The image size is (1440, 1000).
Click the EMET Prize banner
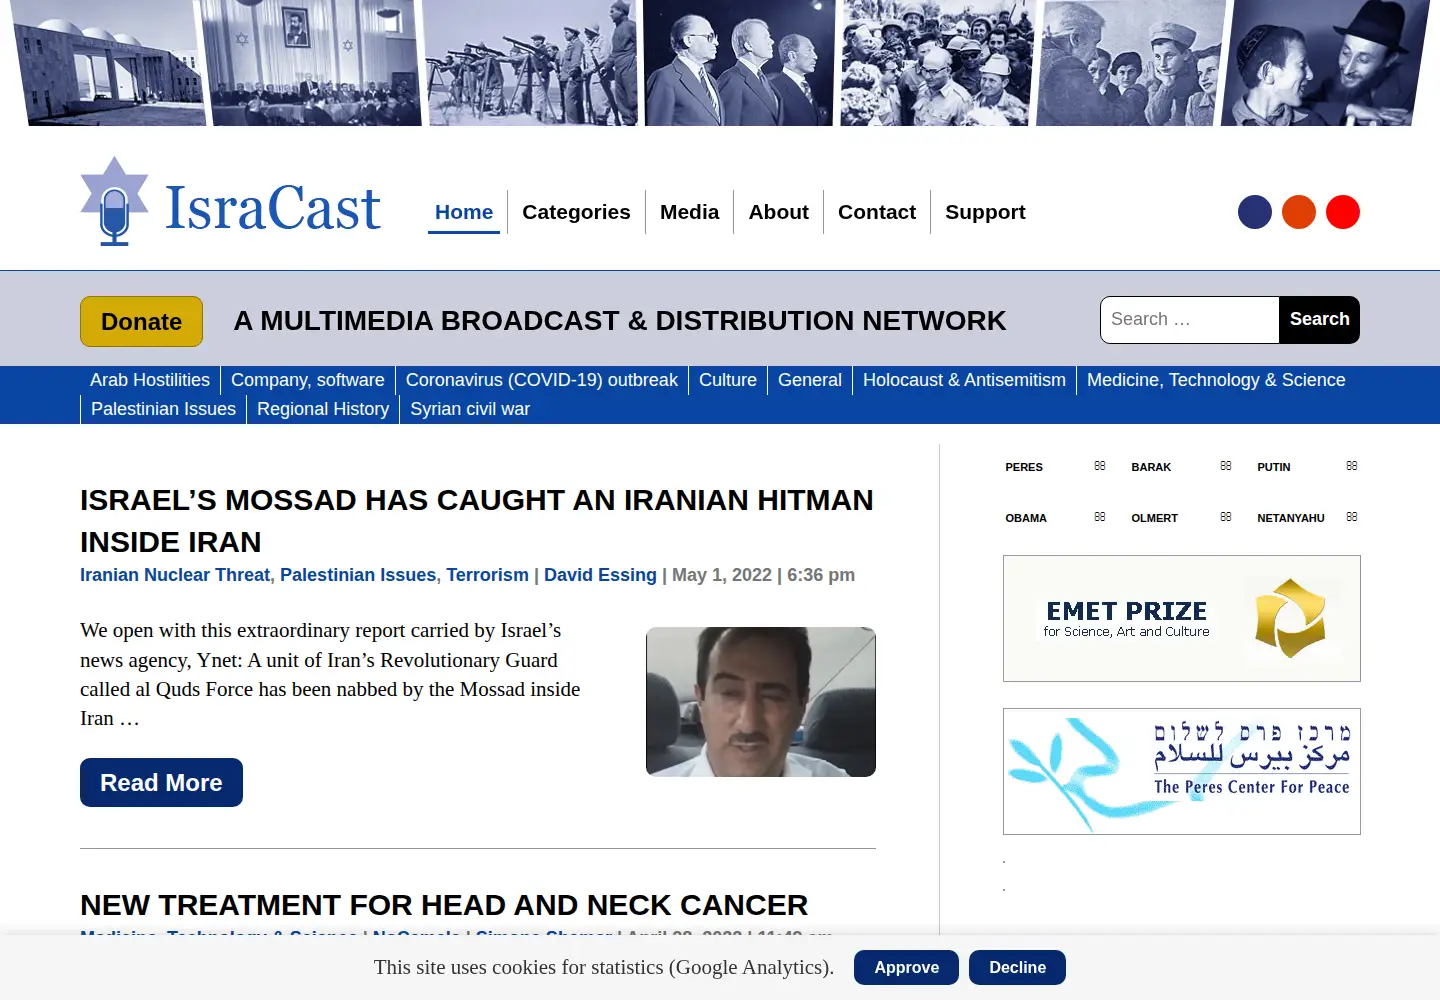pos(1182,619)
